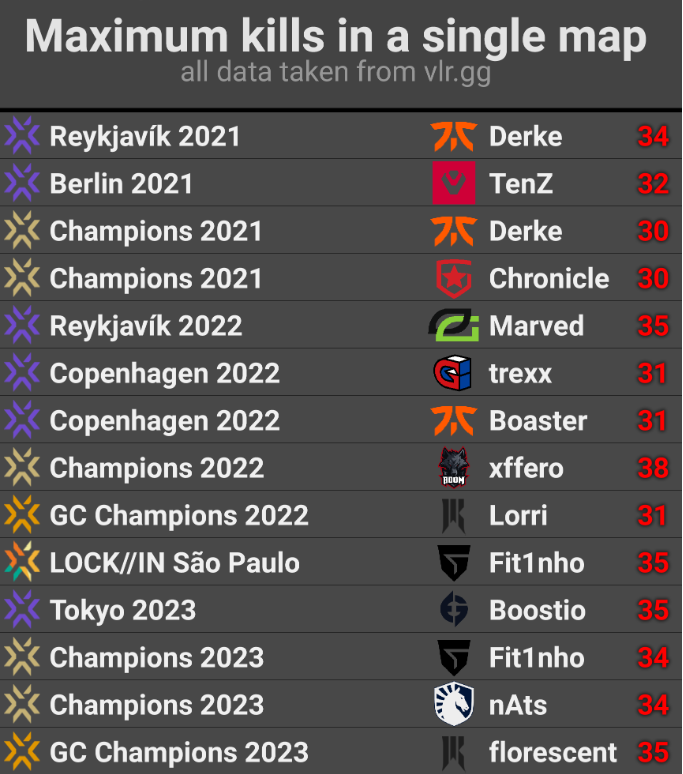The height and width of the screenshot is (774, 683).
Task: Select the DOOM wolf logo by xffero
Action: coord(453,468)
